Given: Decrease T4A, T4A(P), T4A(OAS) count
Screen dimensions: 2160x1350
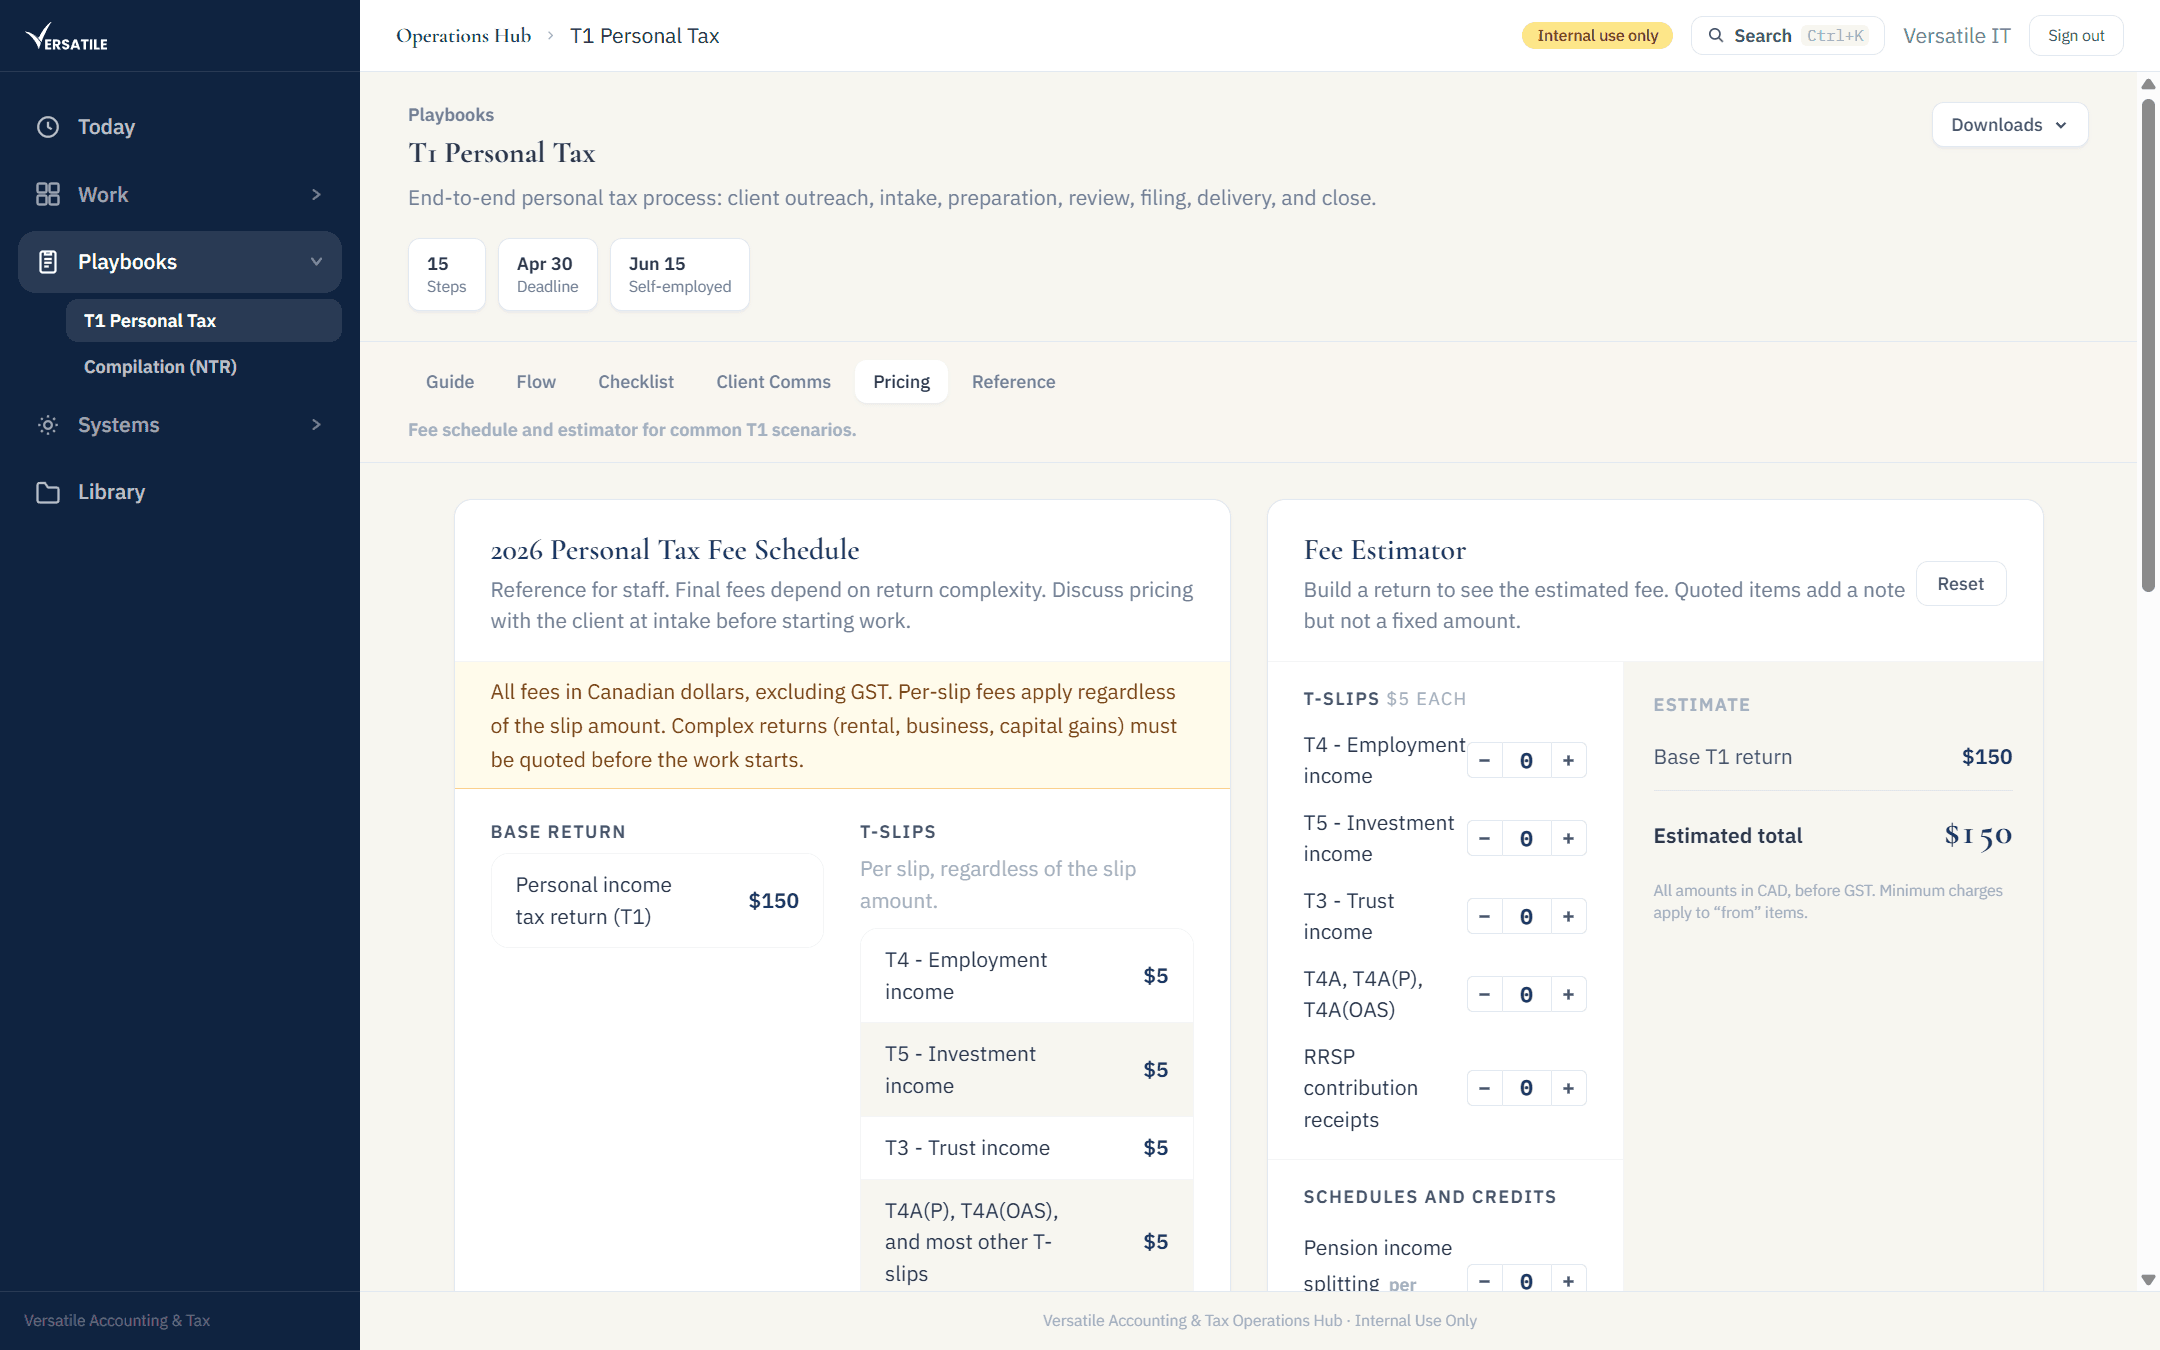Looking at the screenshot, I should coord(1485,995).
